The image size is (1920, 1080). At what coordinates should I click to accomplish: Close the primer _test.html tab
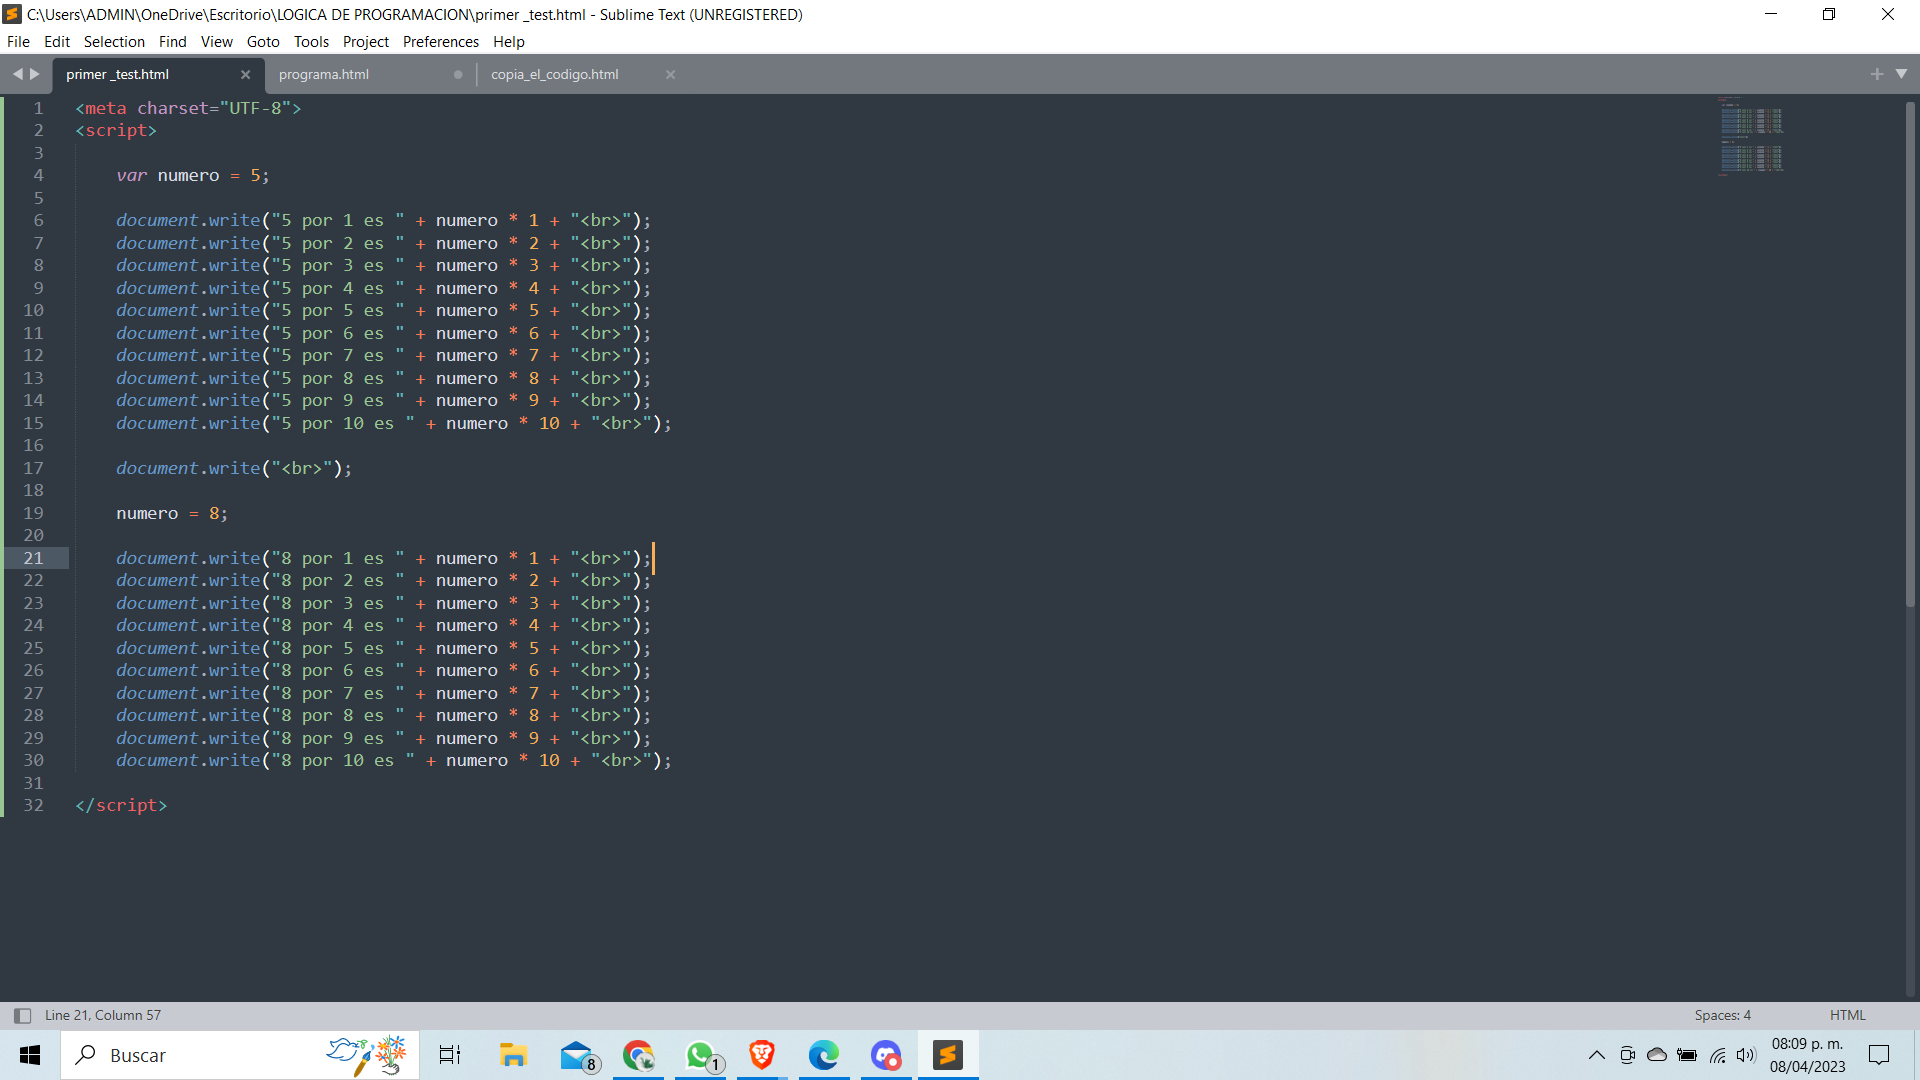pos(246,75)
